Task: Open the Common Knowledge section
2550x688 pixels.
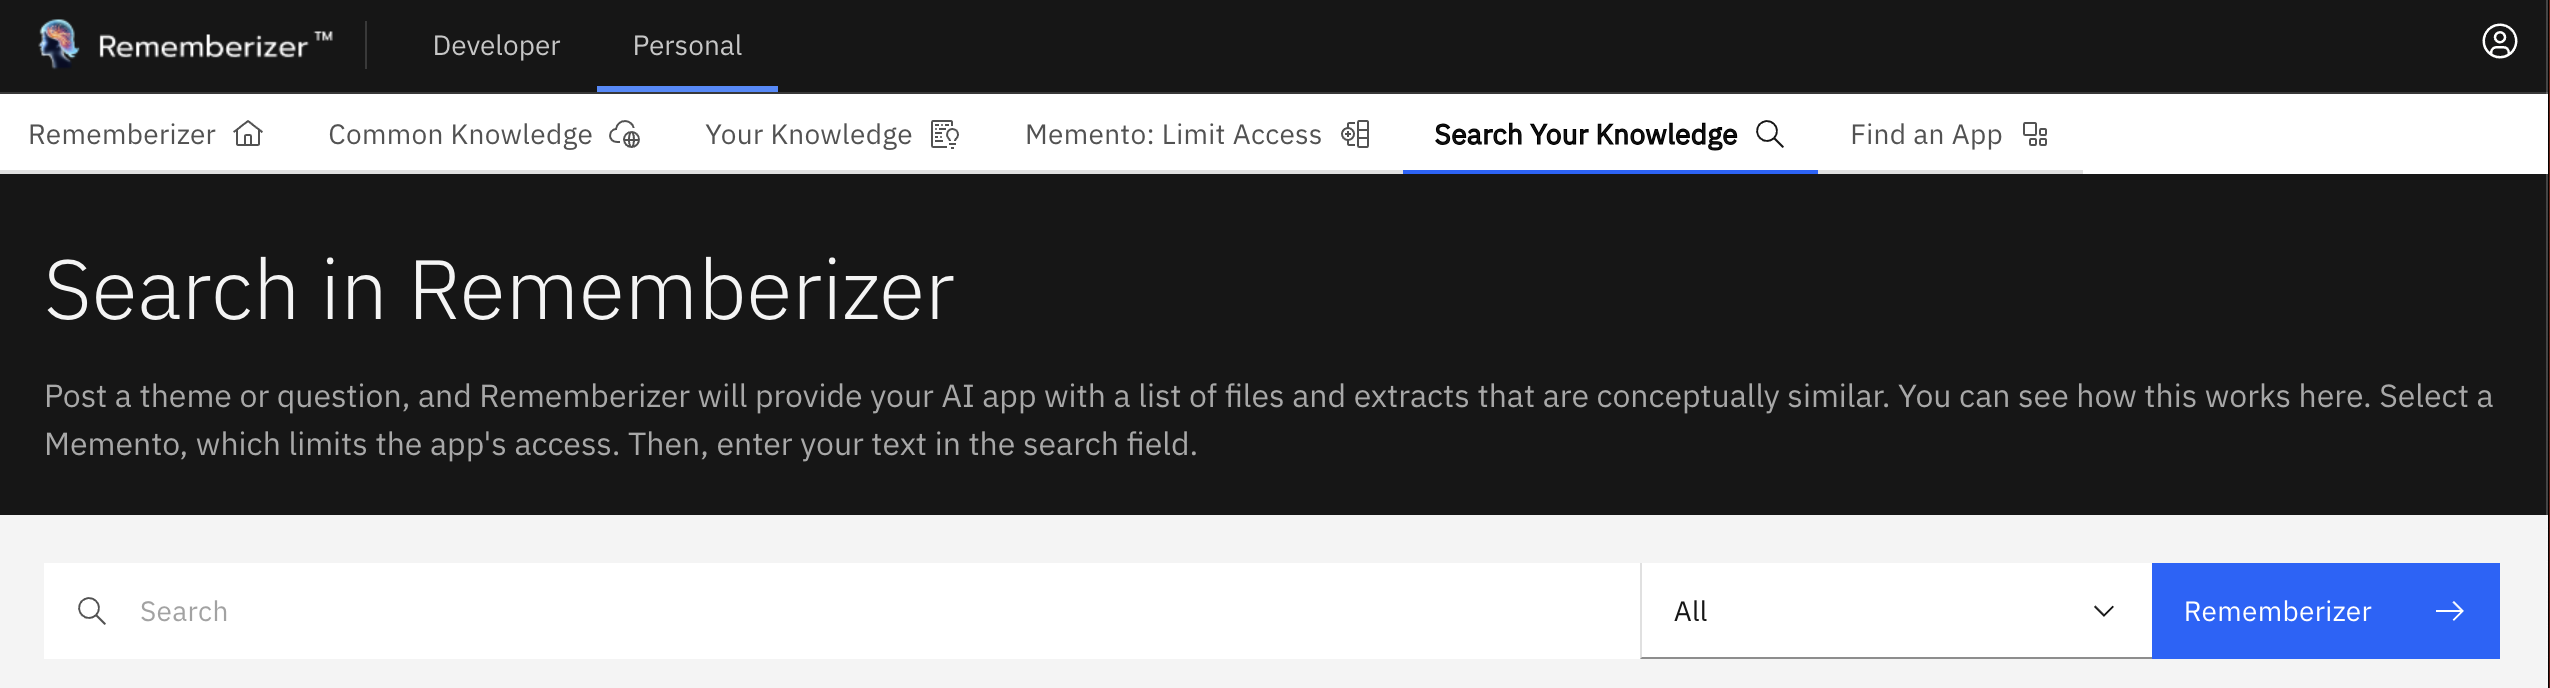Action: pos(459,133)
